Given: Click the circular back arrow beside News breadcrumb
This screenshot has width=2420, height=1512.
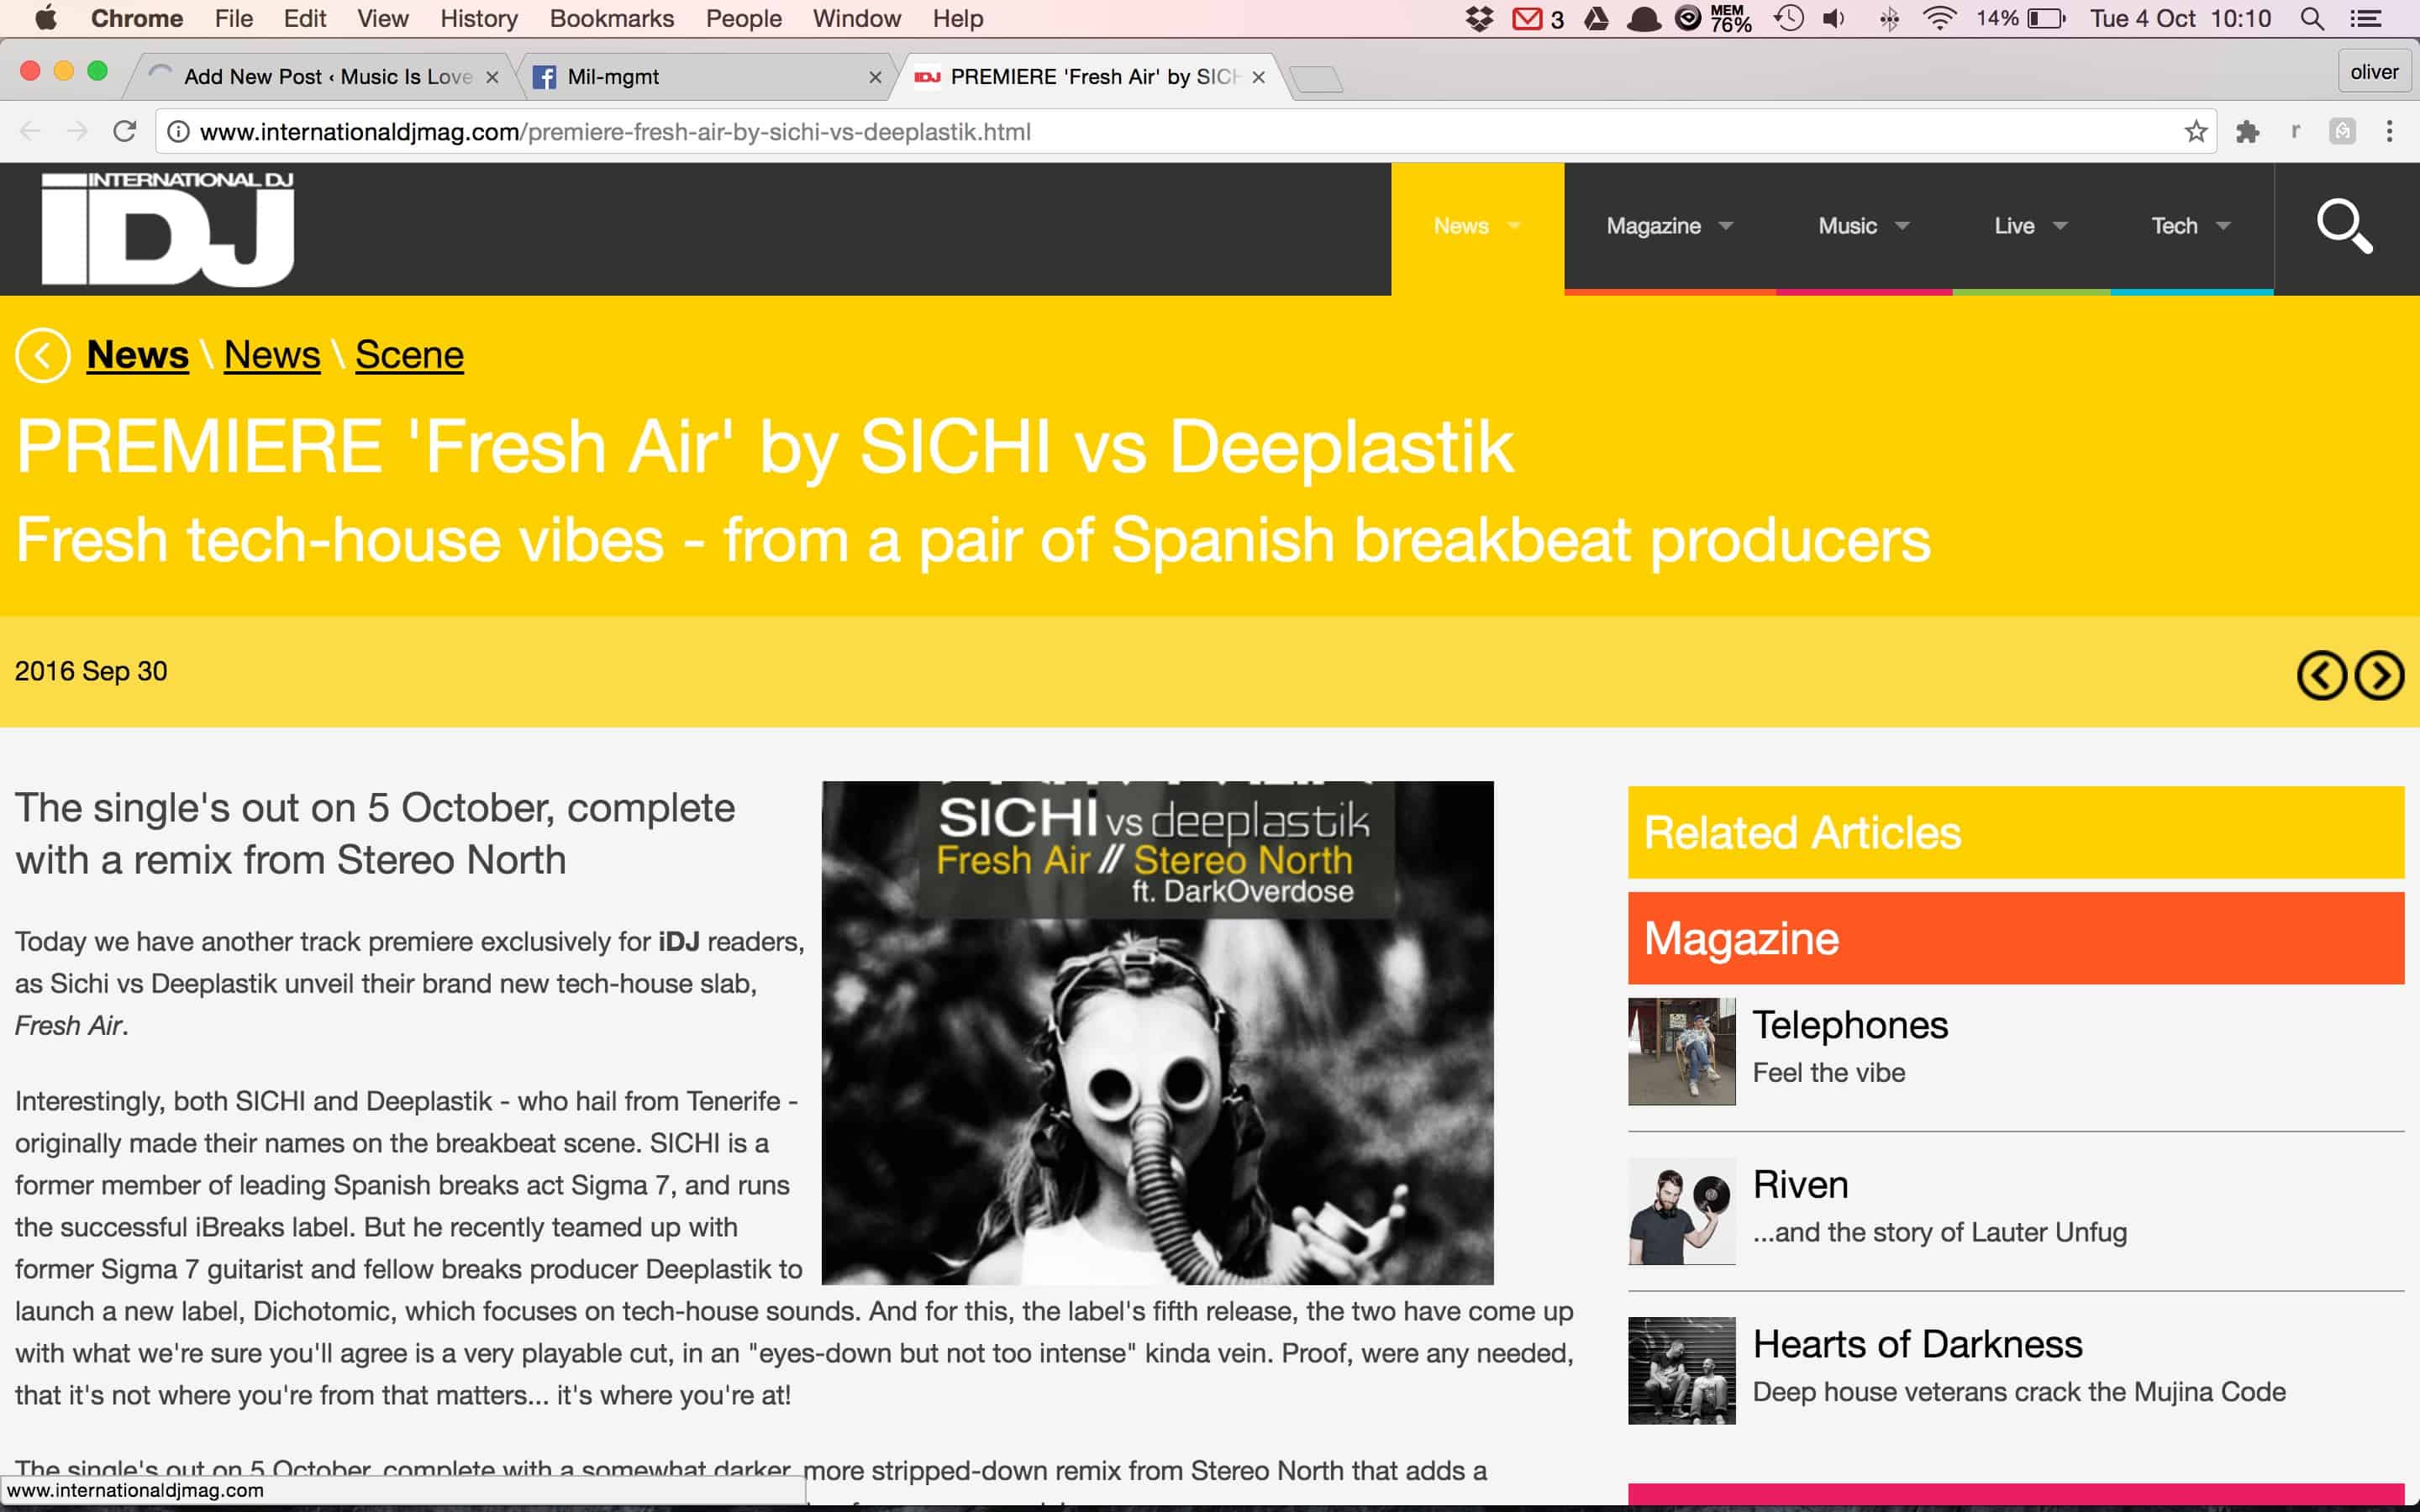Looking at the screenshot, I should click(43, 355).
